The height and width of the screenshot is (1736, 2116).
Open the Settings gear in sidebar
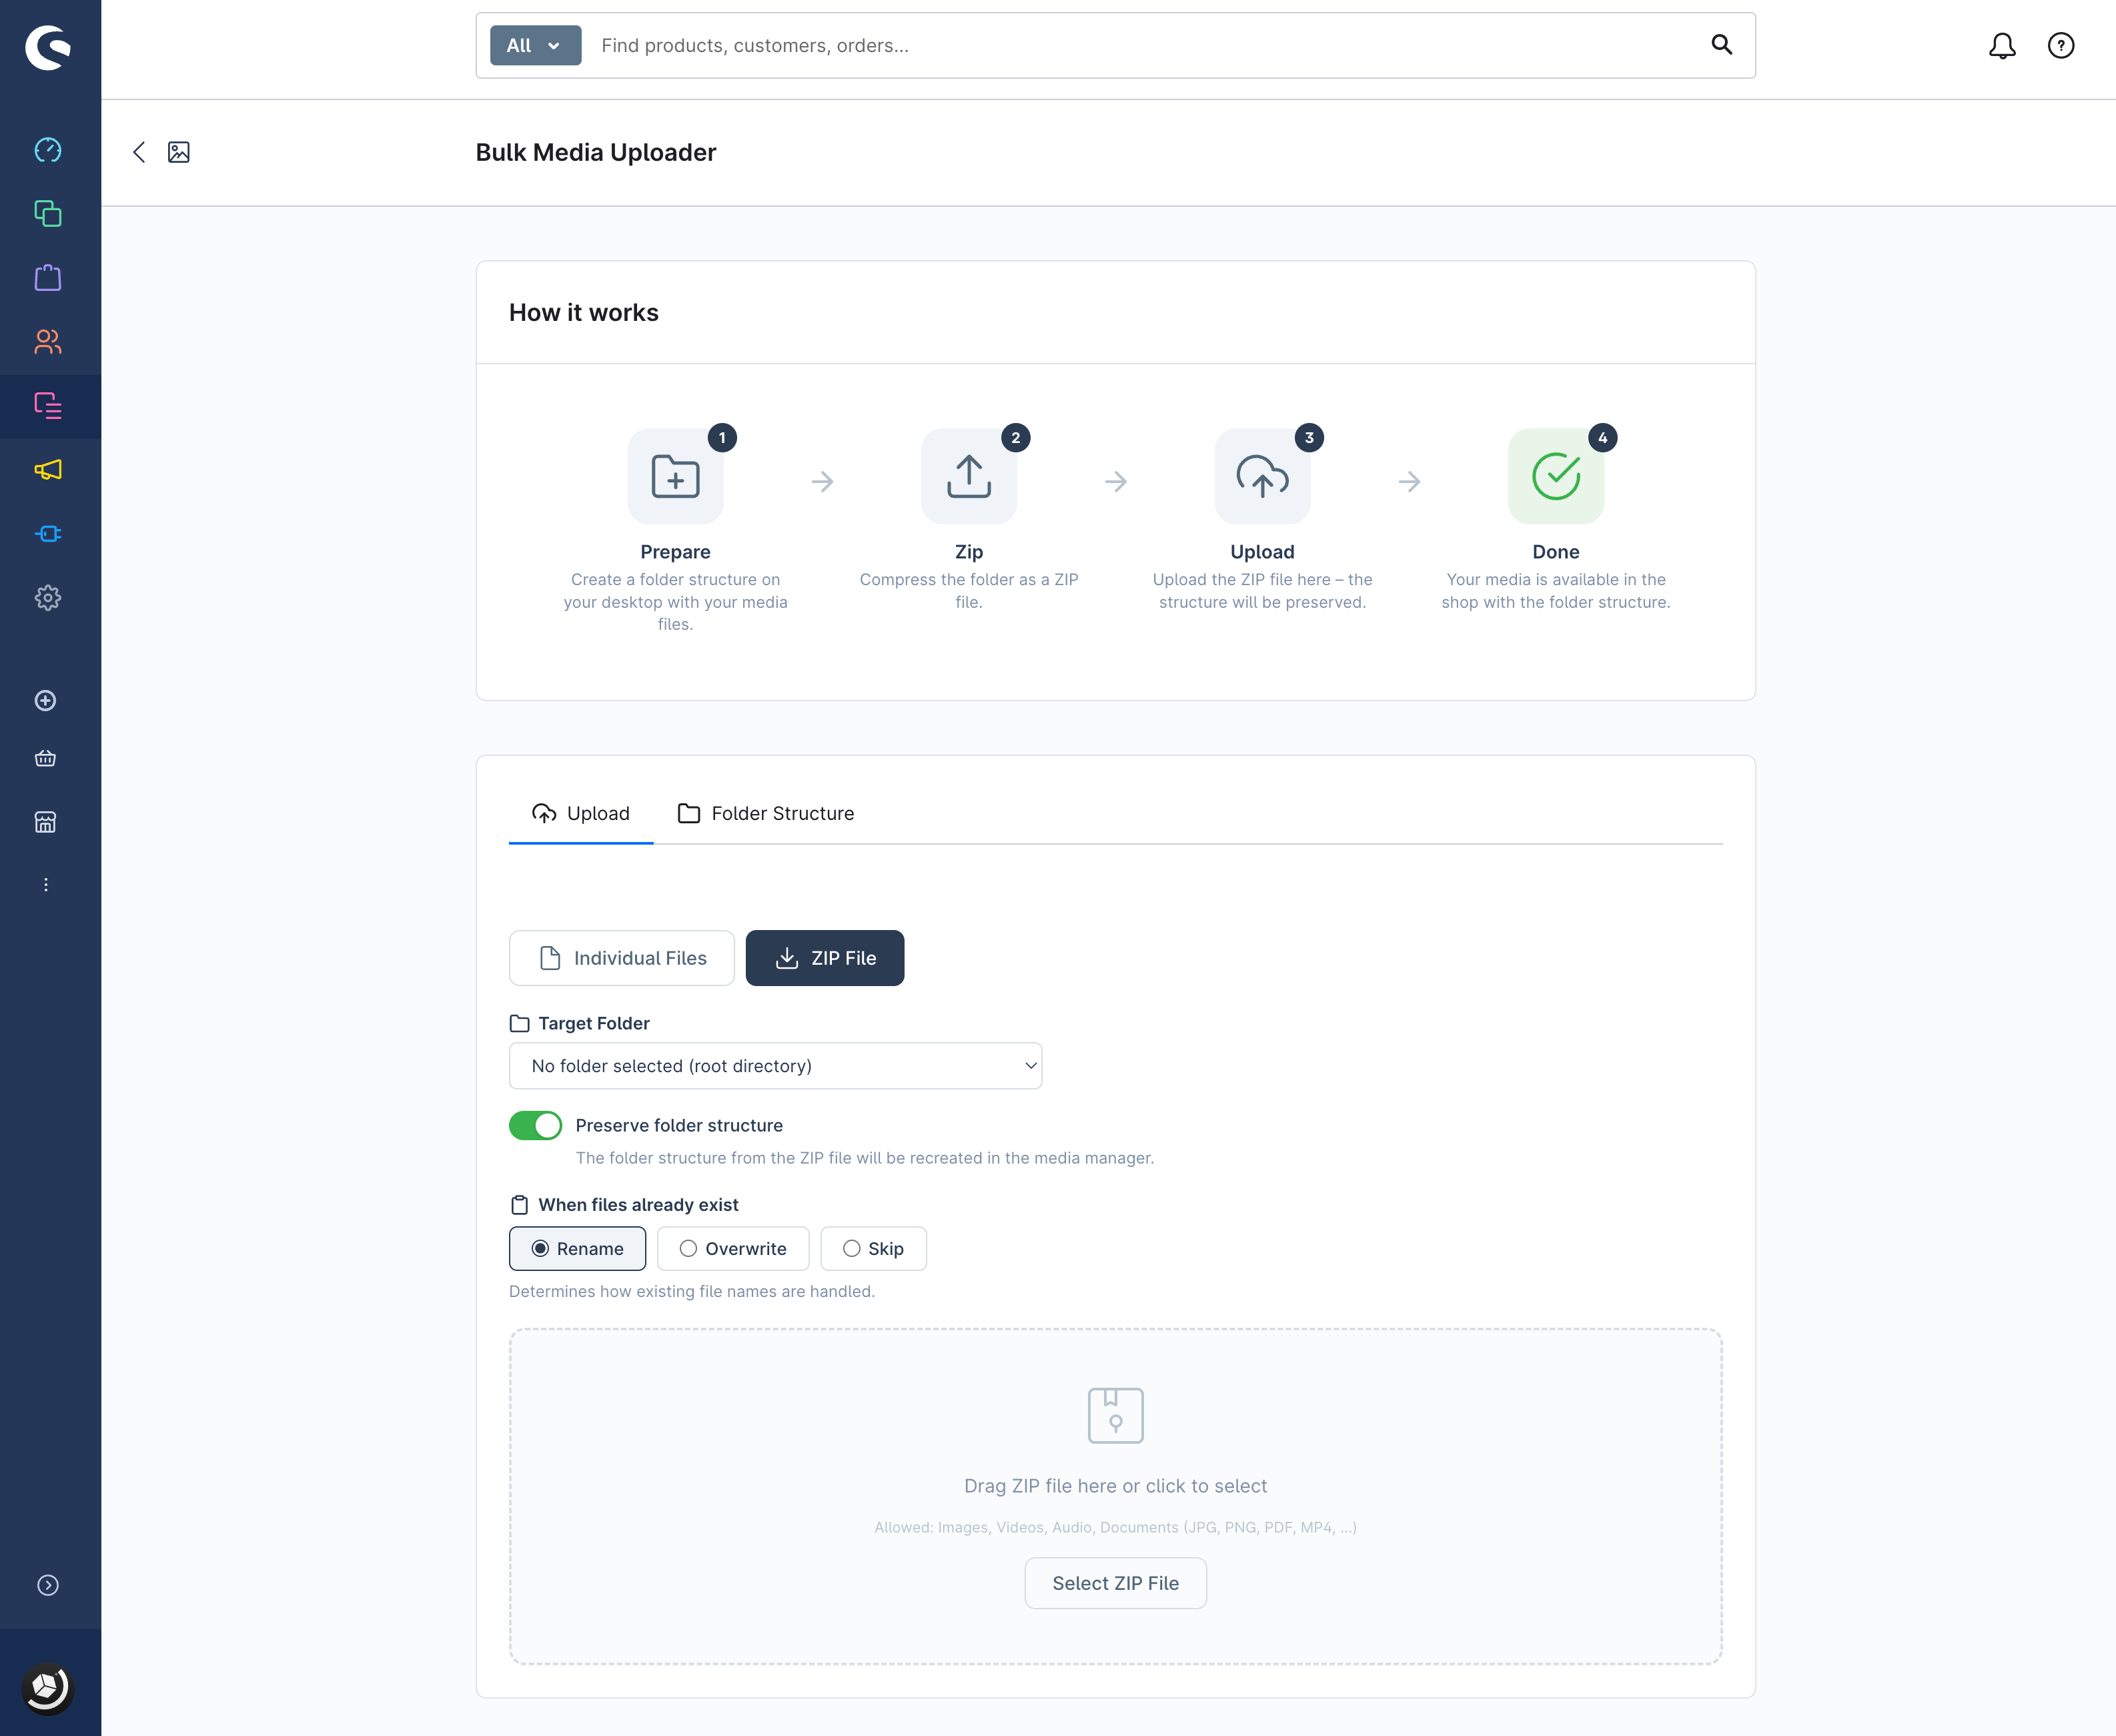(48, 598)
